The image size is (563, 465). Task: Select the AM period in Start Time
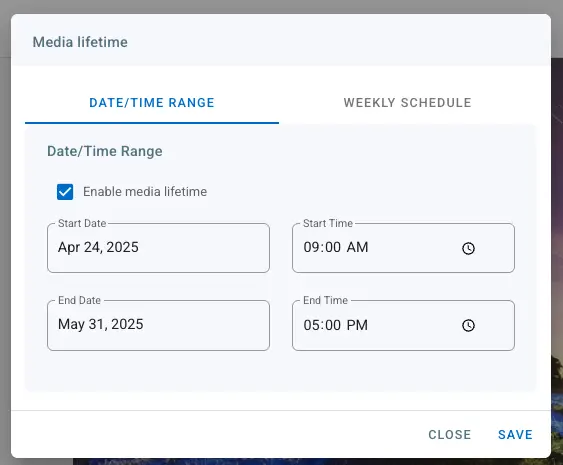click(x=358, y=247)
